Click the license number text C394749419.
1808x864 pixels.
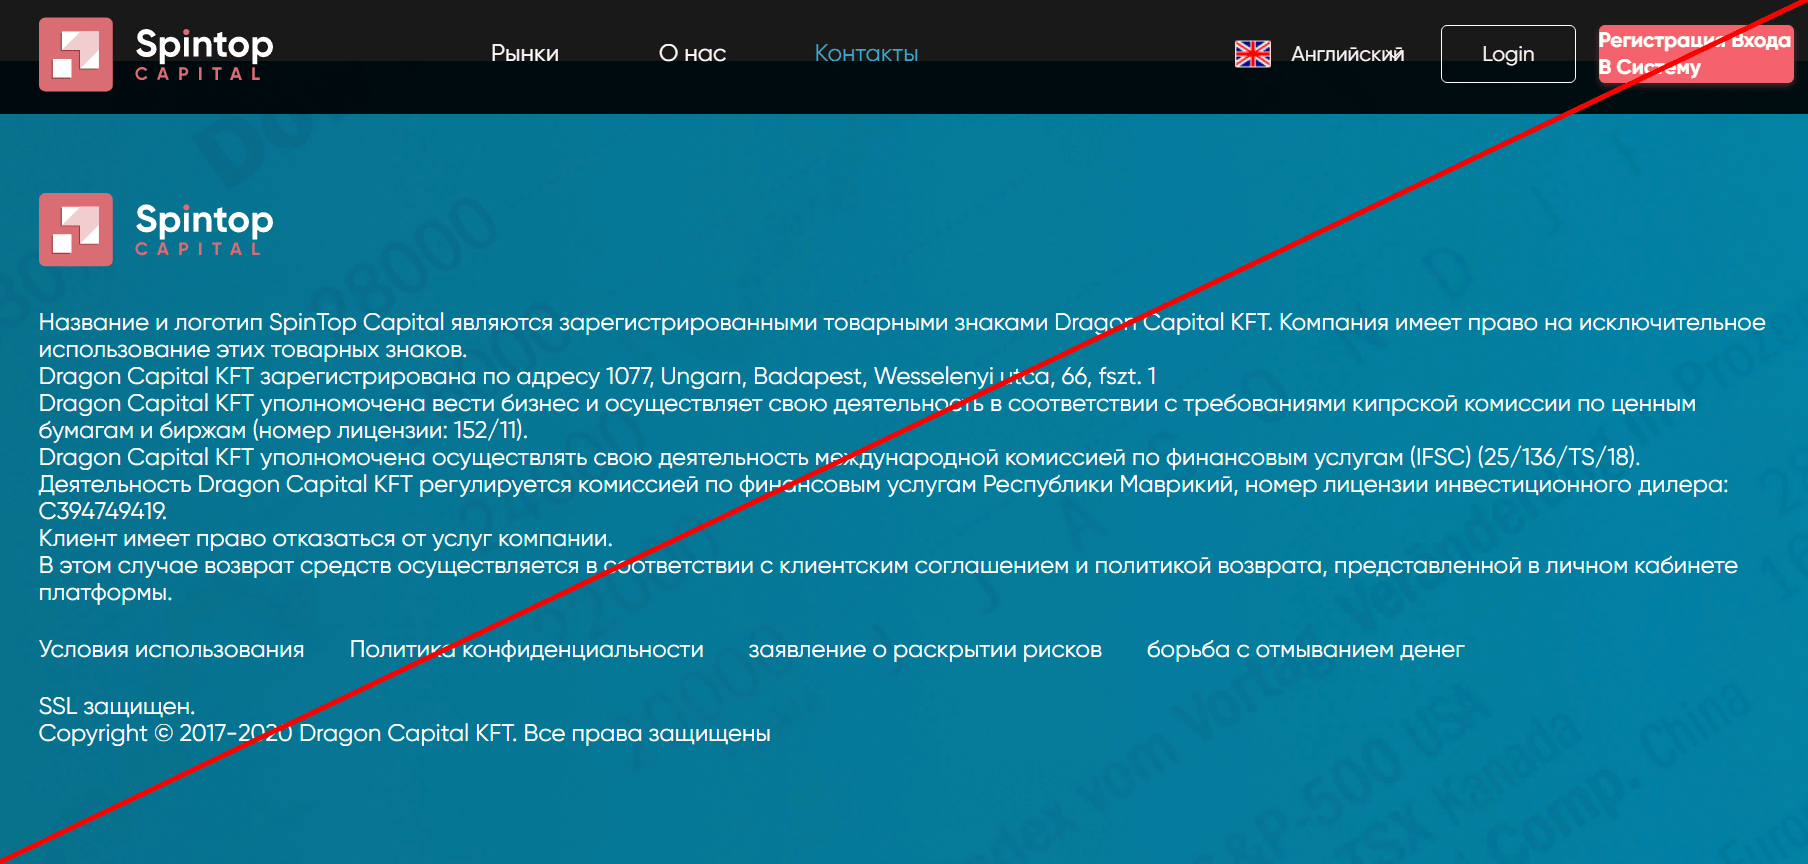click(x=103, y=511)
